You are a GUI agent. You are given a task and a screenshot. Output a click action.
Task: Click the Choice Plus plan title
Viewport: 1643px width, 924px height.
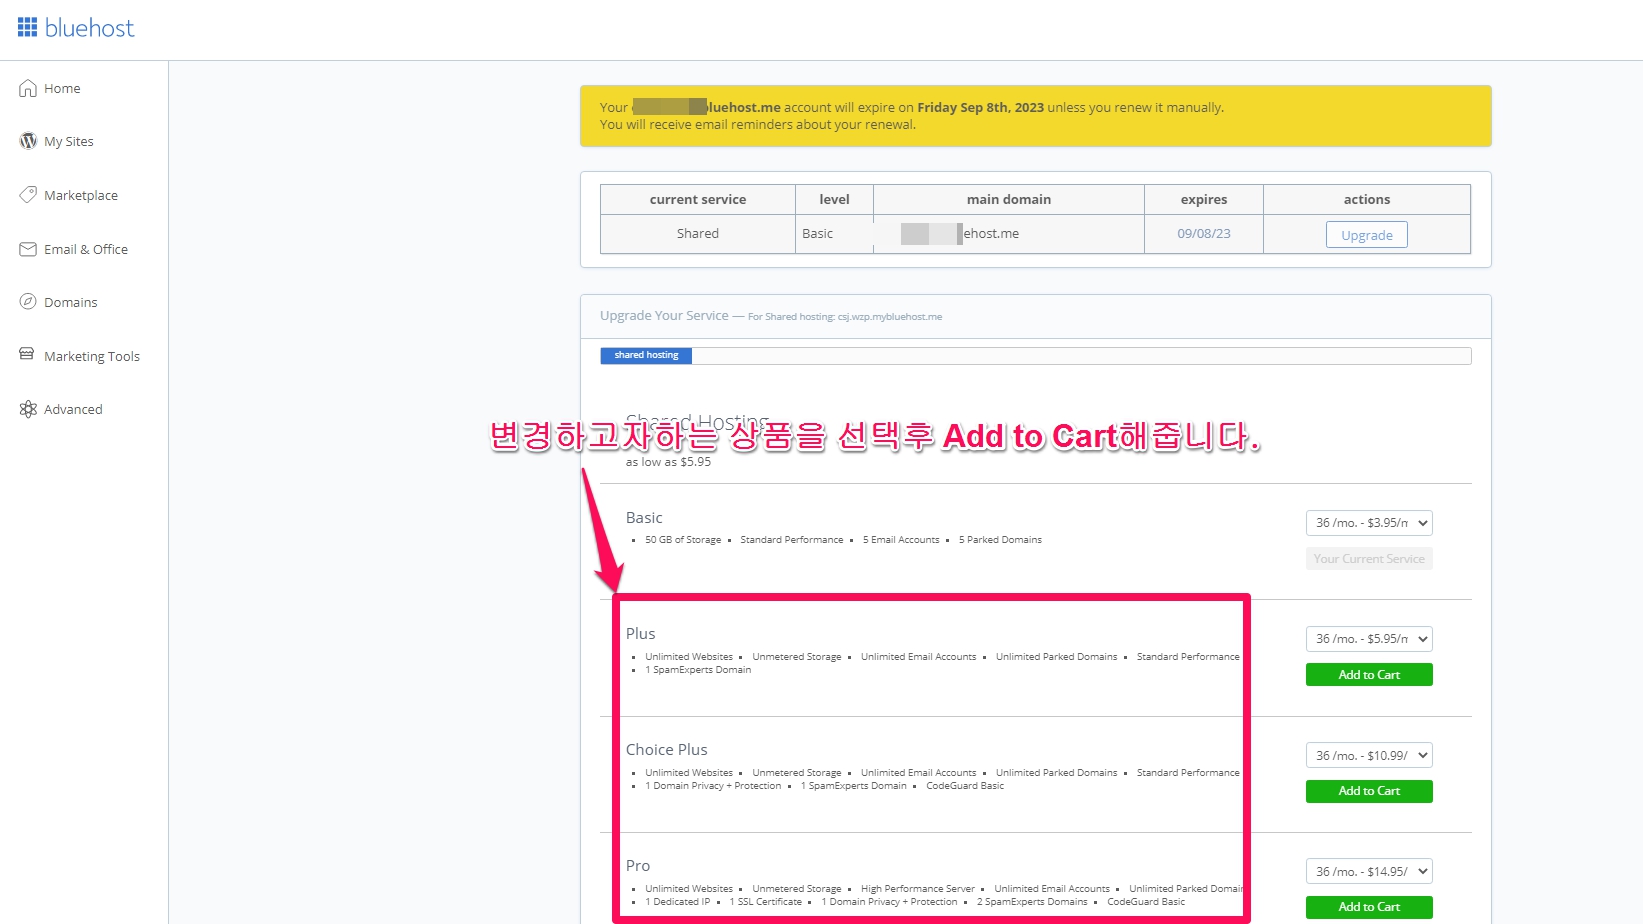tap(667, 750)
